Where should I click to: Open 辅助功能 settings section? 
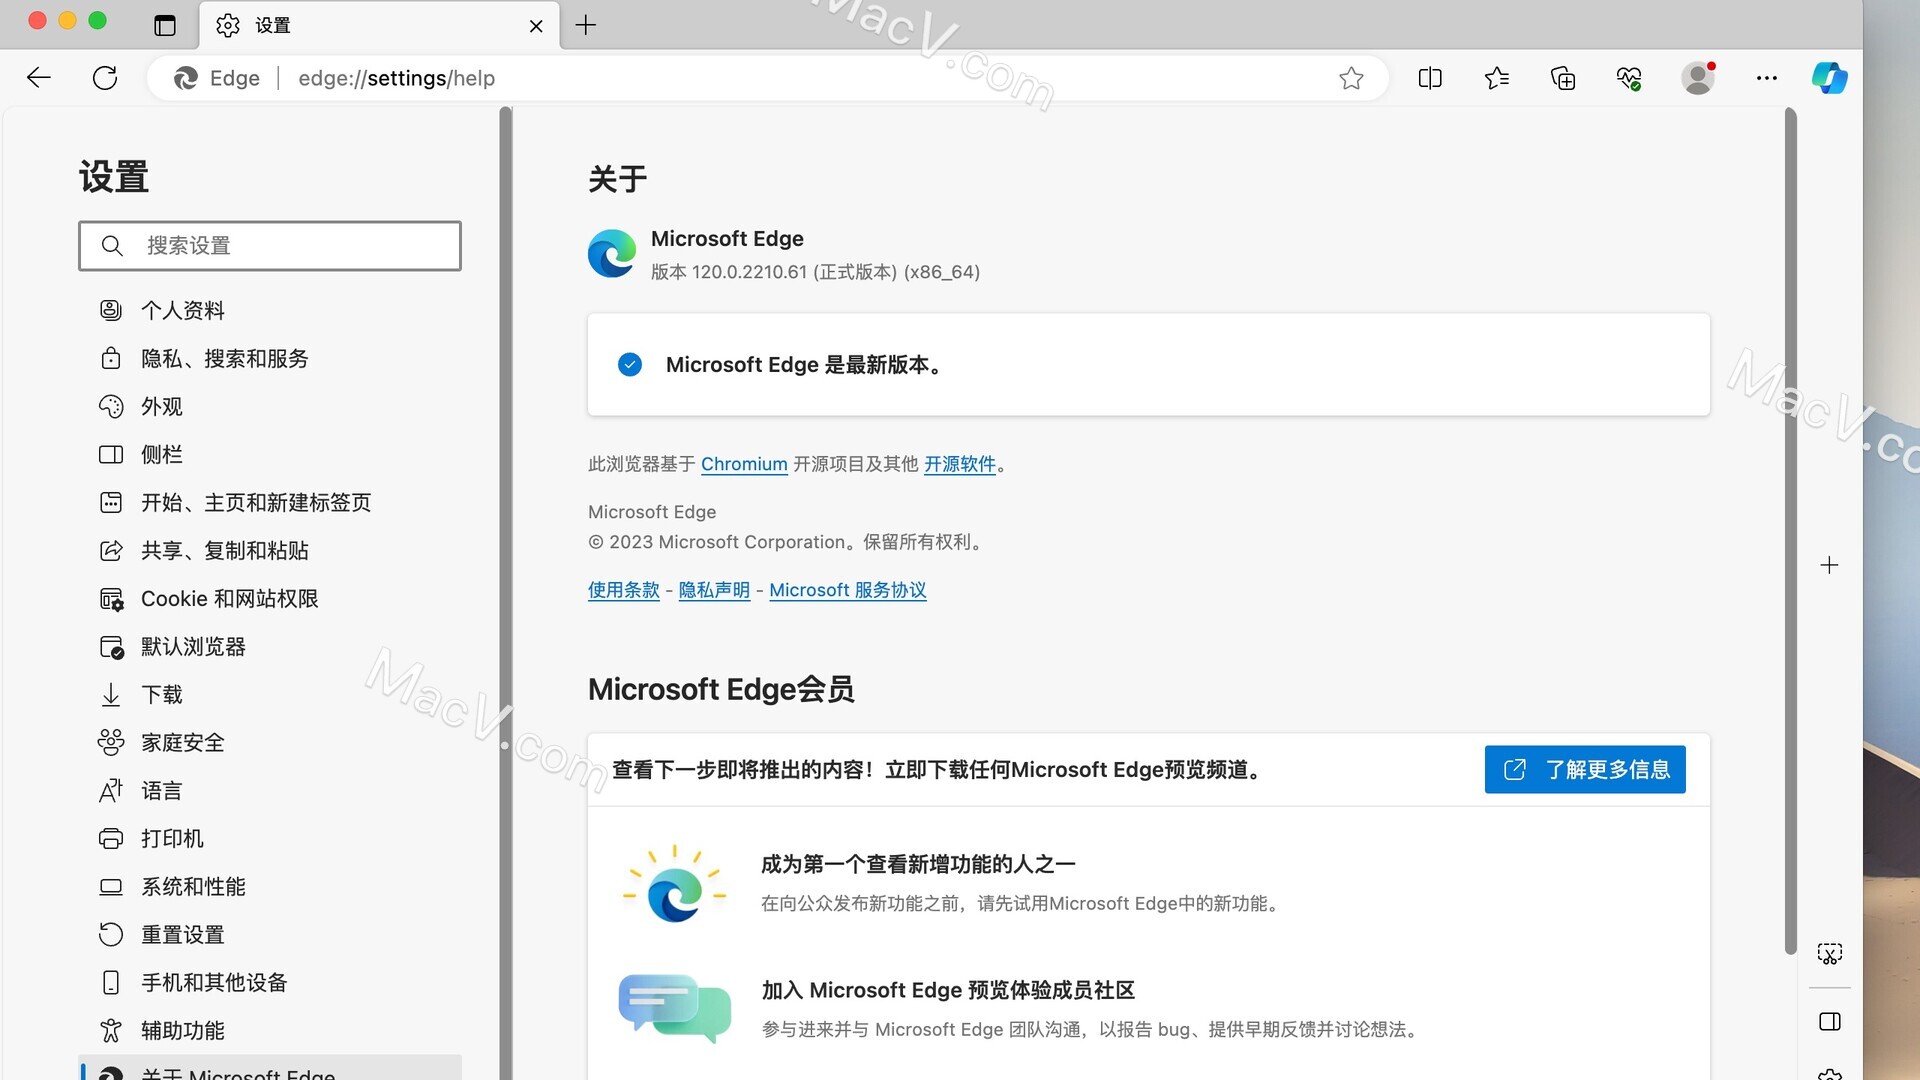tap(270, 1030)
